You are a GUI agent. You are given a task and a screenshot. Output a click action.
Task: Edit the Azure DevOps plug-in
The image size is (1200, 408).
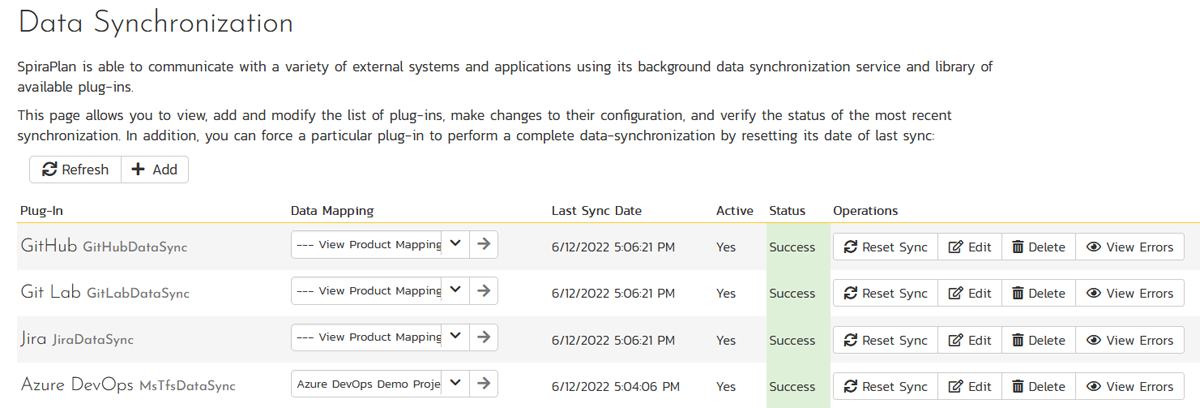[969, 386]
